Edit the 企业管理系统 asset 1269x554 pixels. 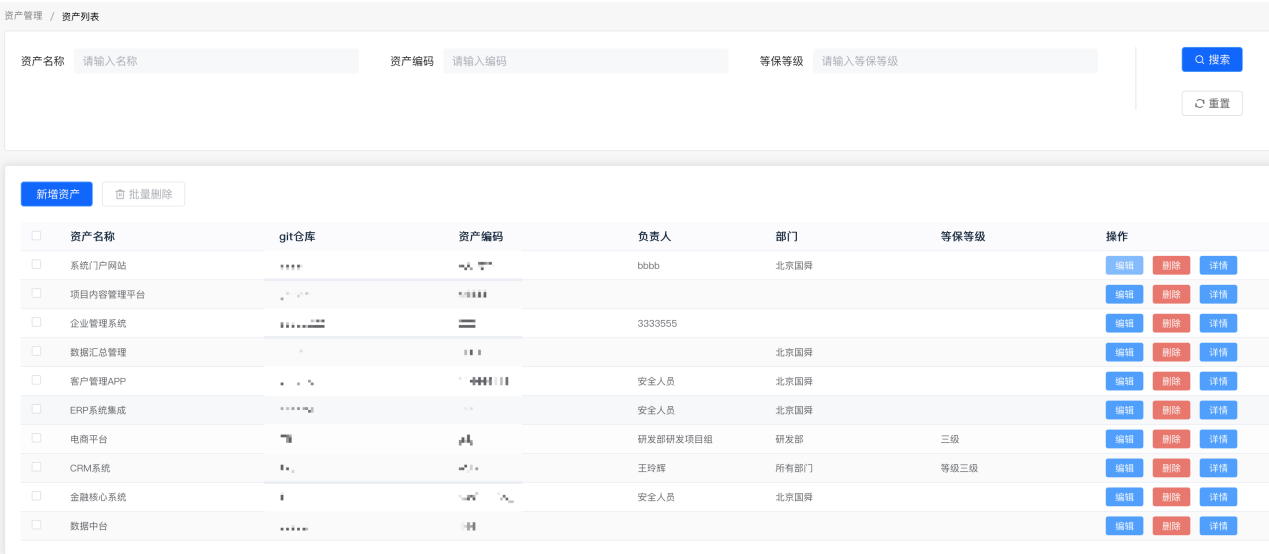[x=1124, y=323]
